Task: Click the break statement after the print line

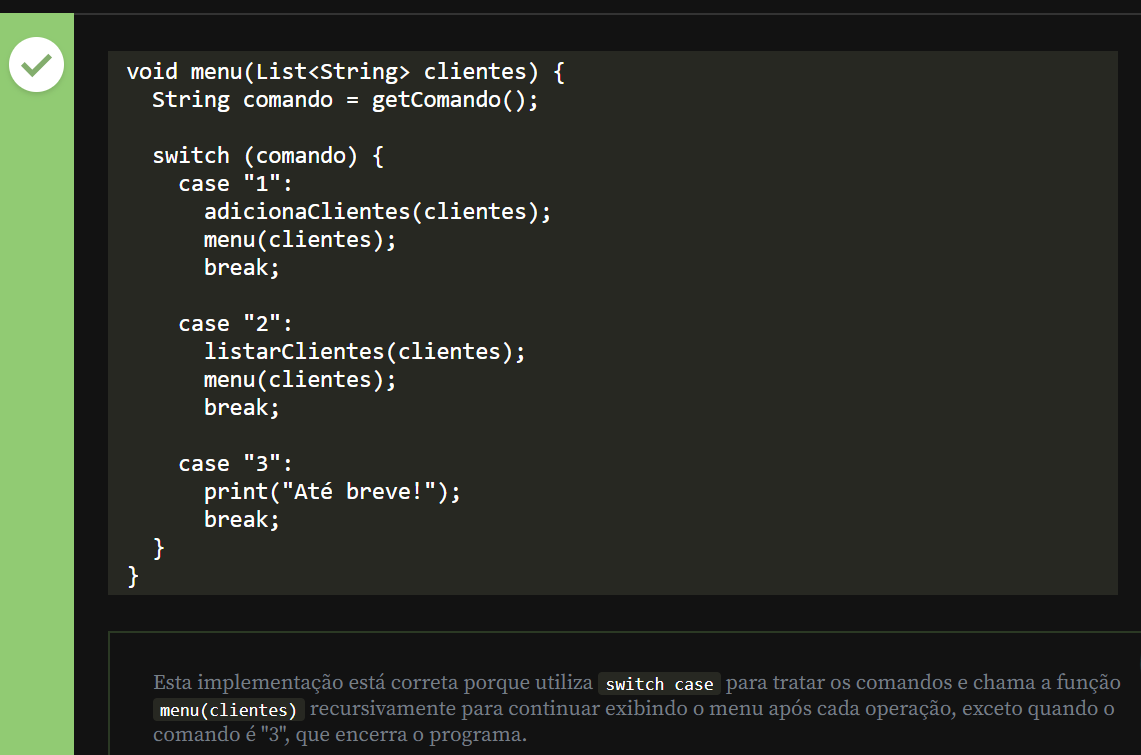Action: 242,520
